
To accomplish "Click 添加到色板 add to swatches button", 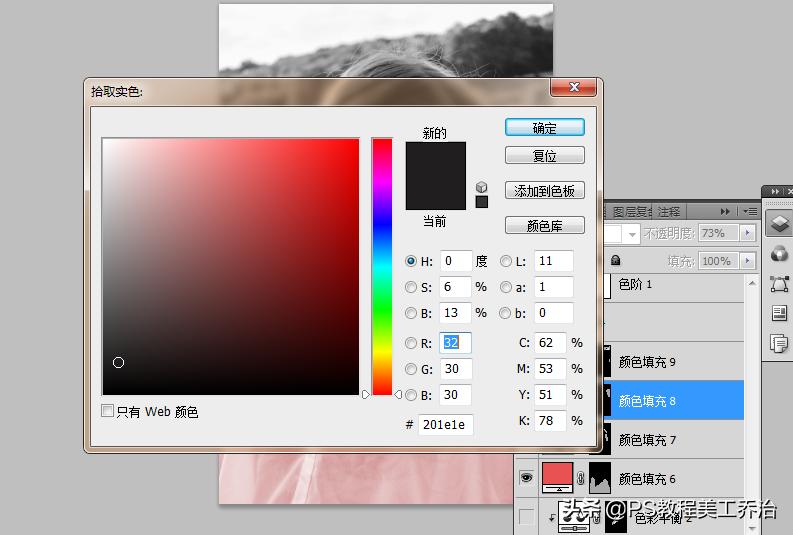I will coord(545,191).
